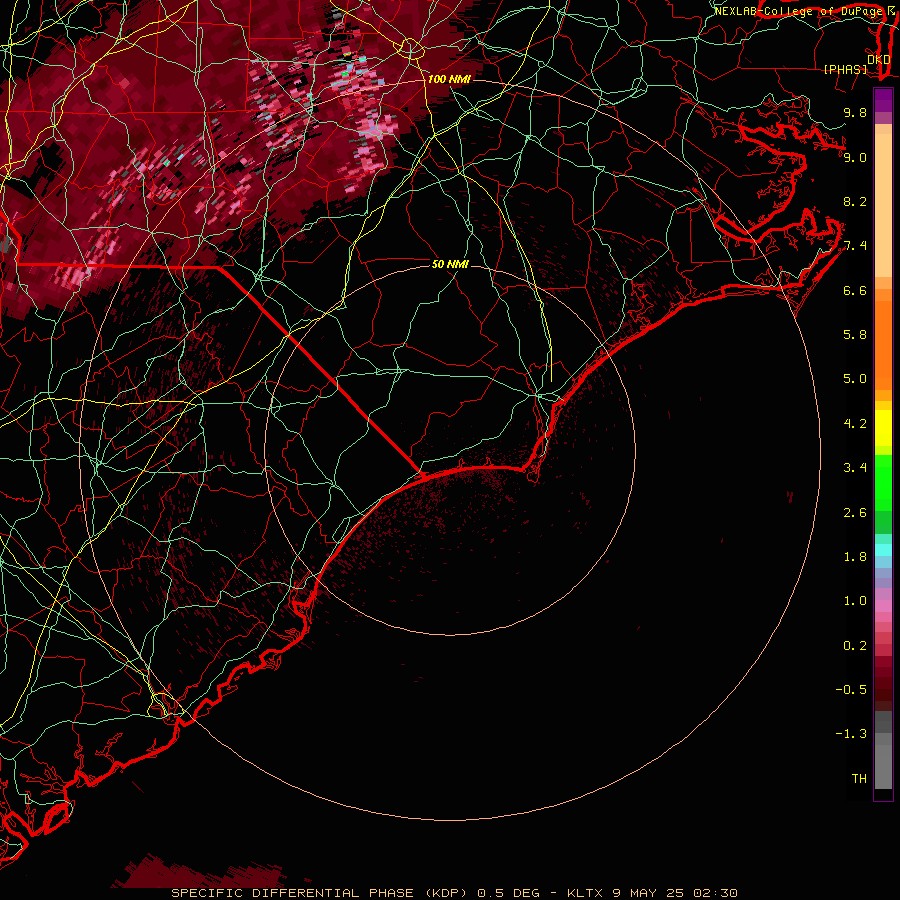
Task: Click the 1.0 scale value
Action: pos(855,601)
